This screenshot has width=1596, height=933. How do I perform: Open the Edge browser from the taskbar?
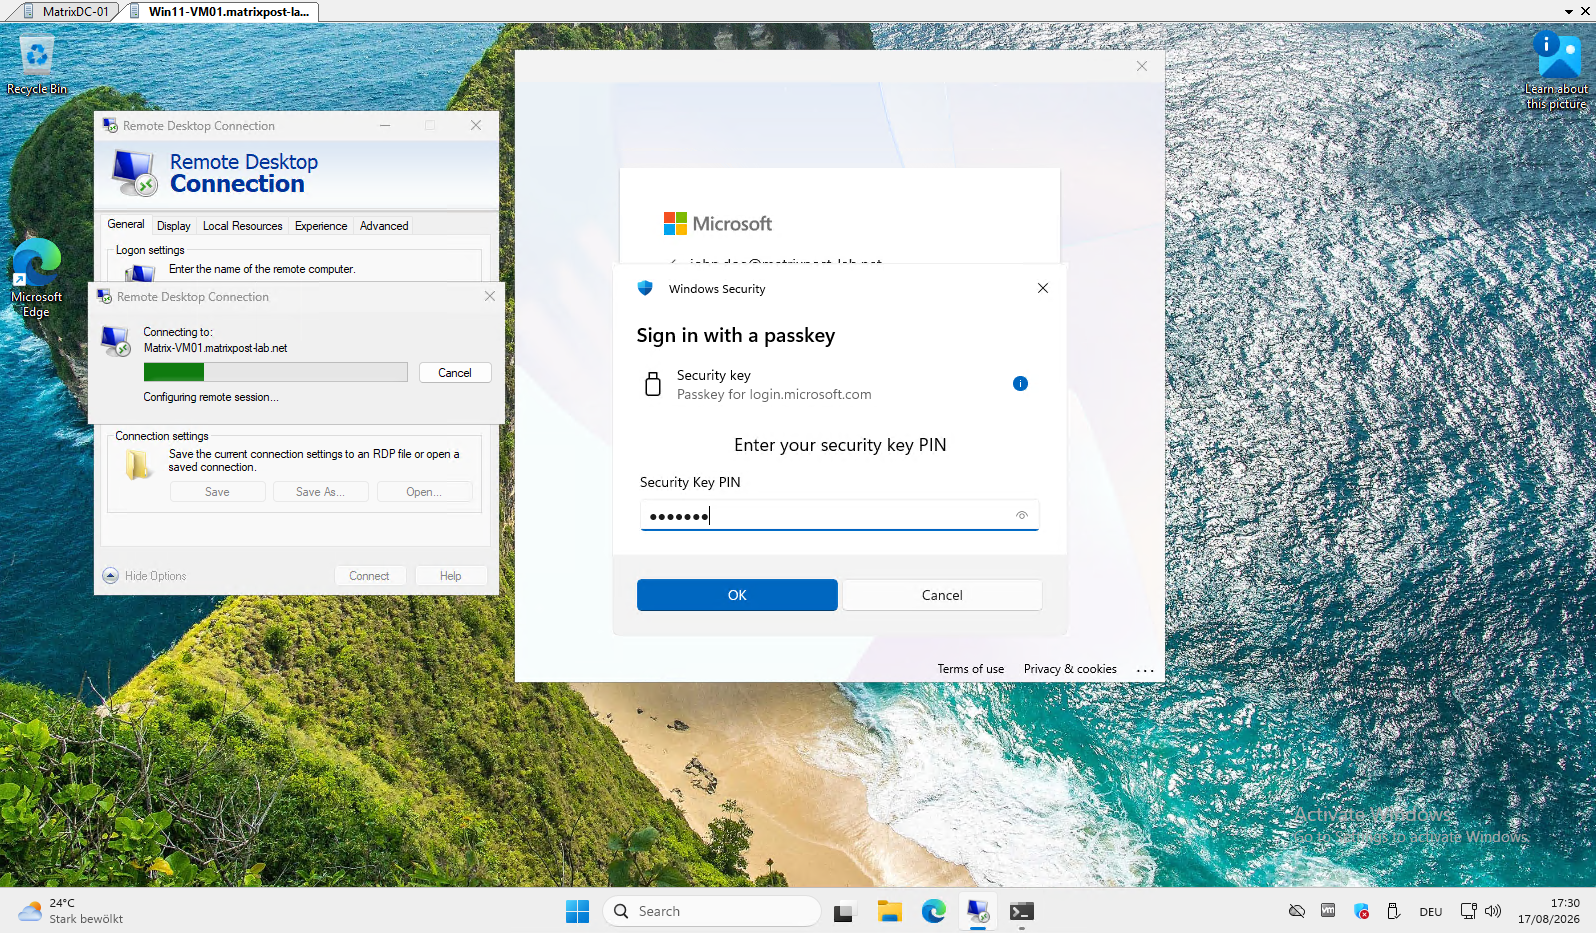click(934, 911)
